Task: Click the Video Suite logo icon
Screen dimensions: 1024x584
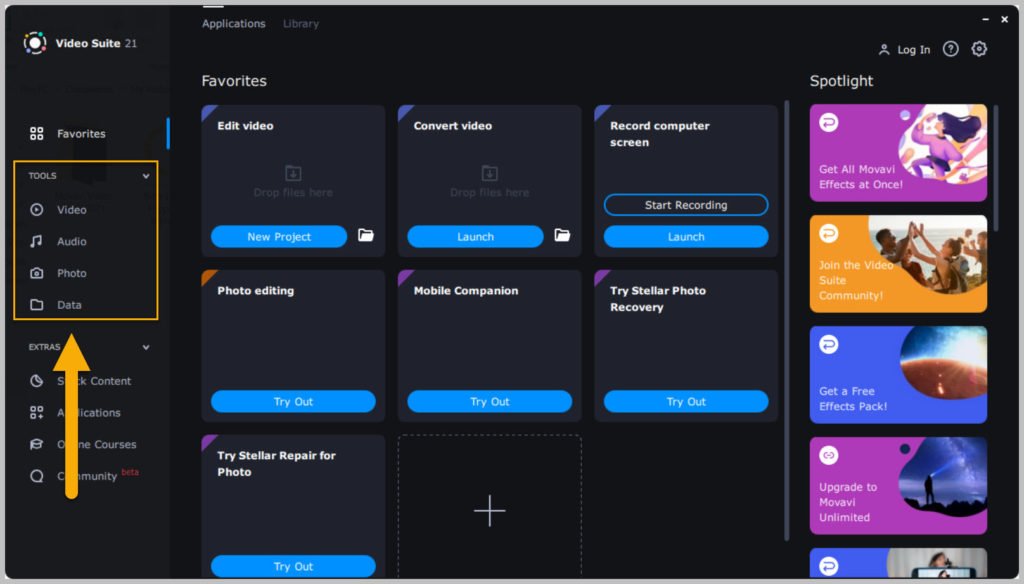Action: click(x=35, y=43)
